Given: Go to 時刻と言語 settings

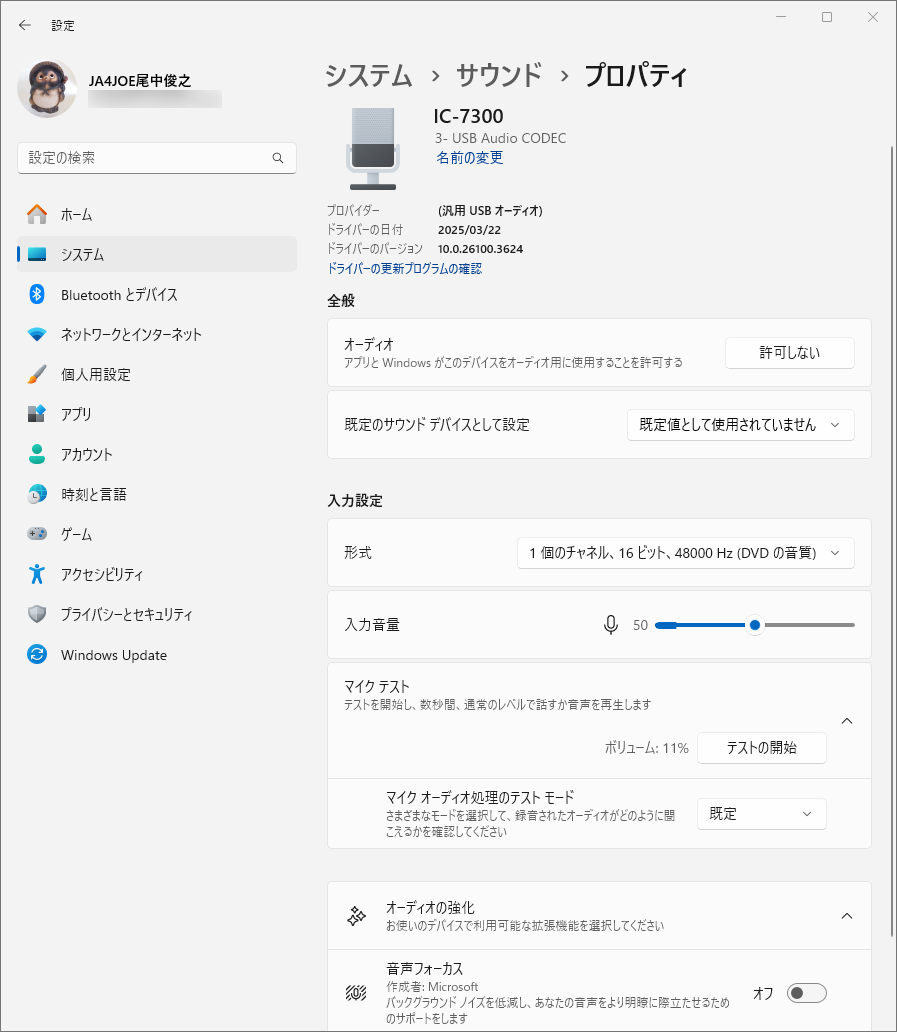Looking at the screenshot, I should (157, 494).
